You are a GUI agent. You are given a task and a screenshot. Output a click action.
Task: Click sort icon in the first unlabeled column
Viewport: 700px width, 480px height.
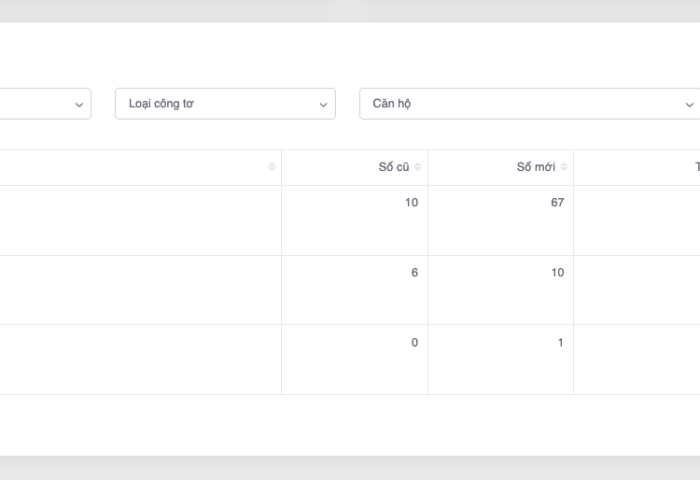pyautogui.click(x=272, y=167)
